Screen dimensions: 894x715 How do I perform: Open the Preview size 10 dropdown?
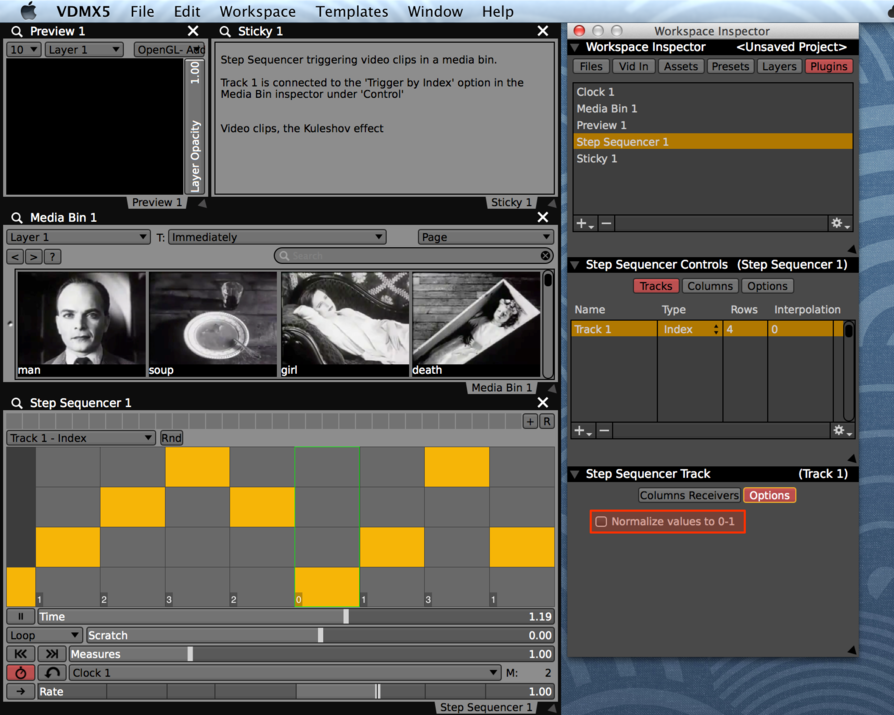click(24, 50)
